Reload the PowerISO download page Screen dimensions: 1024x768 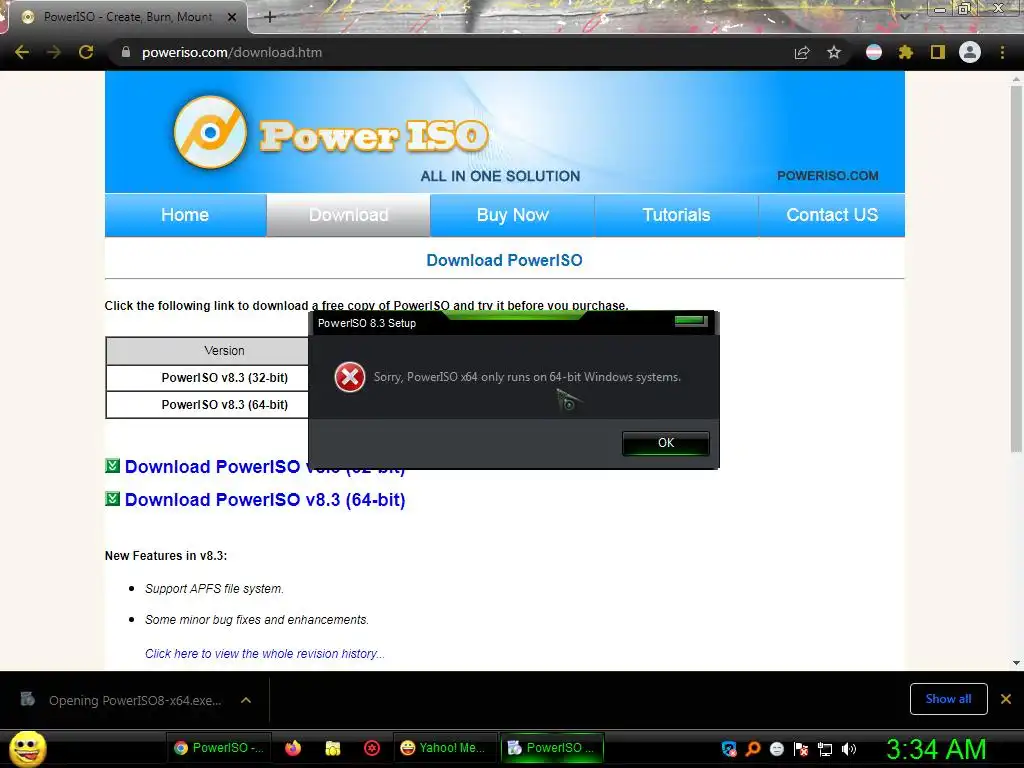pos(86,52)
